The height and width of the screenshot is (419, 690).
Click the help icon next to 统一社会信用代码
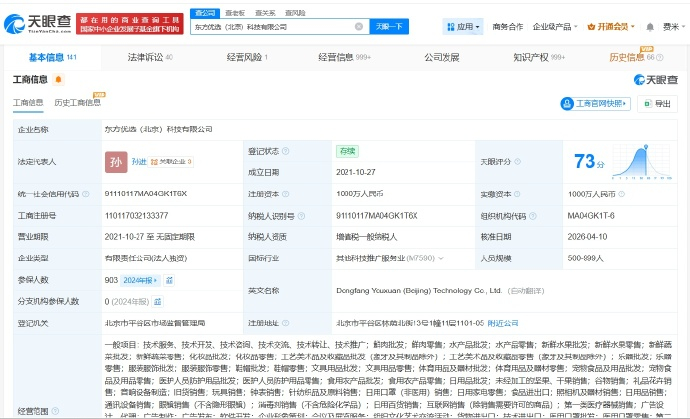tap(85, 193)
